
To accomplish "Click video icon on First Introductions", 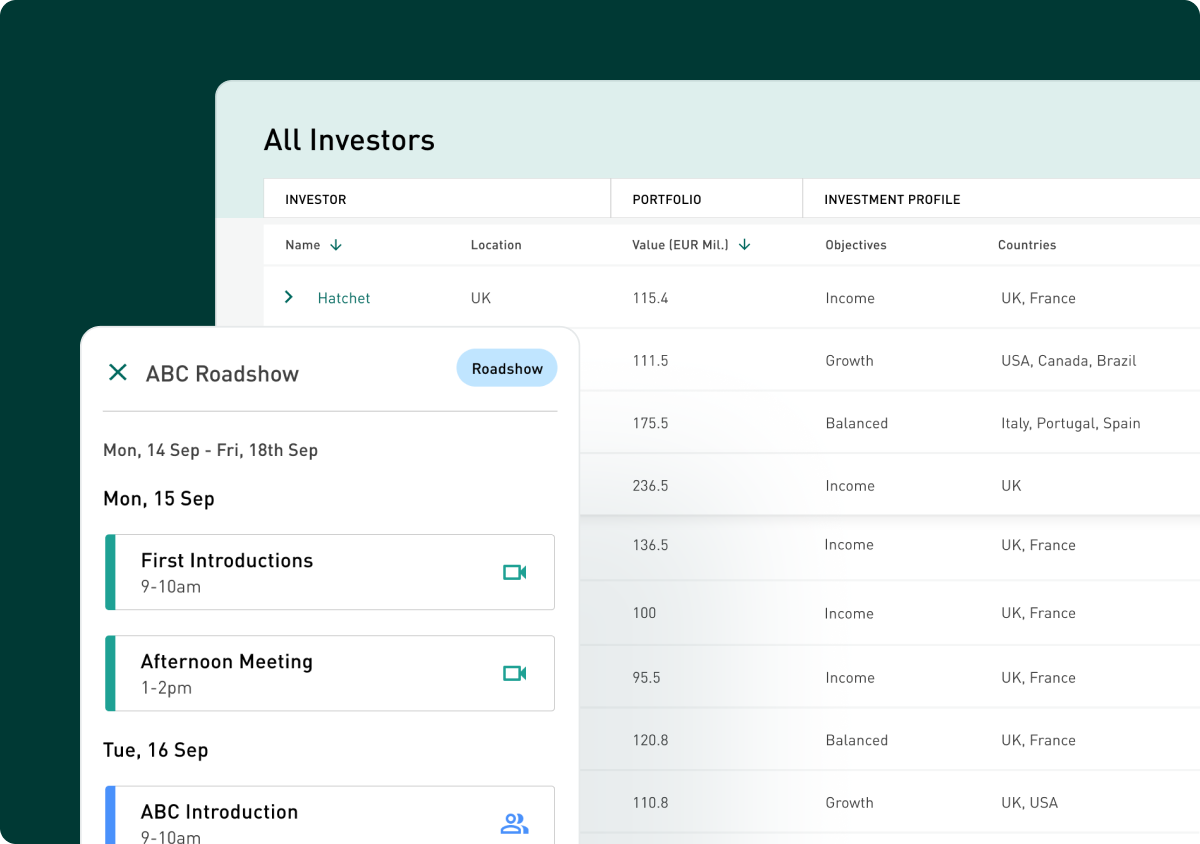I will [x=514, y=572].
